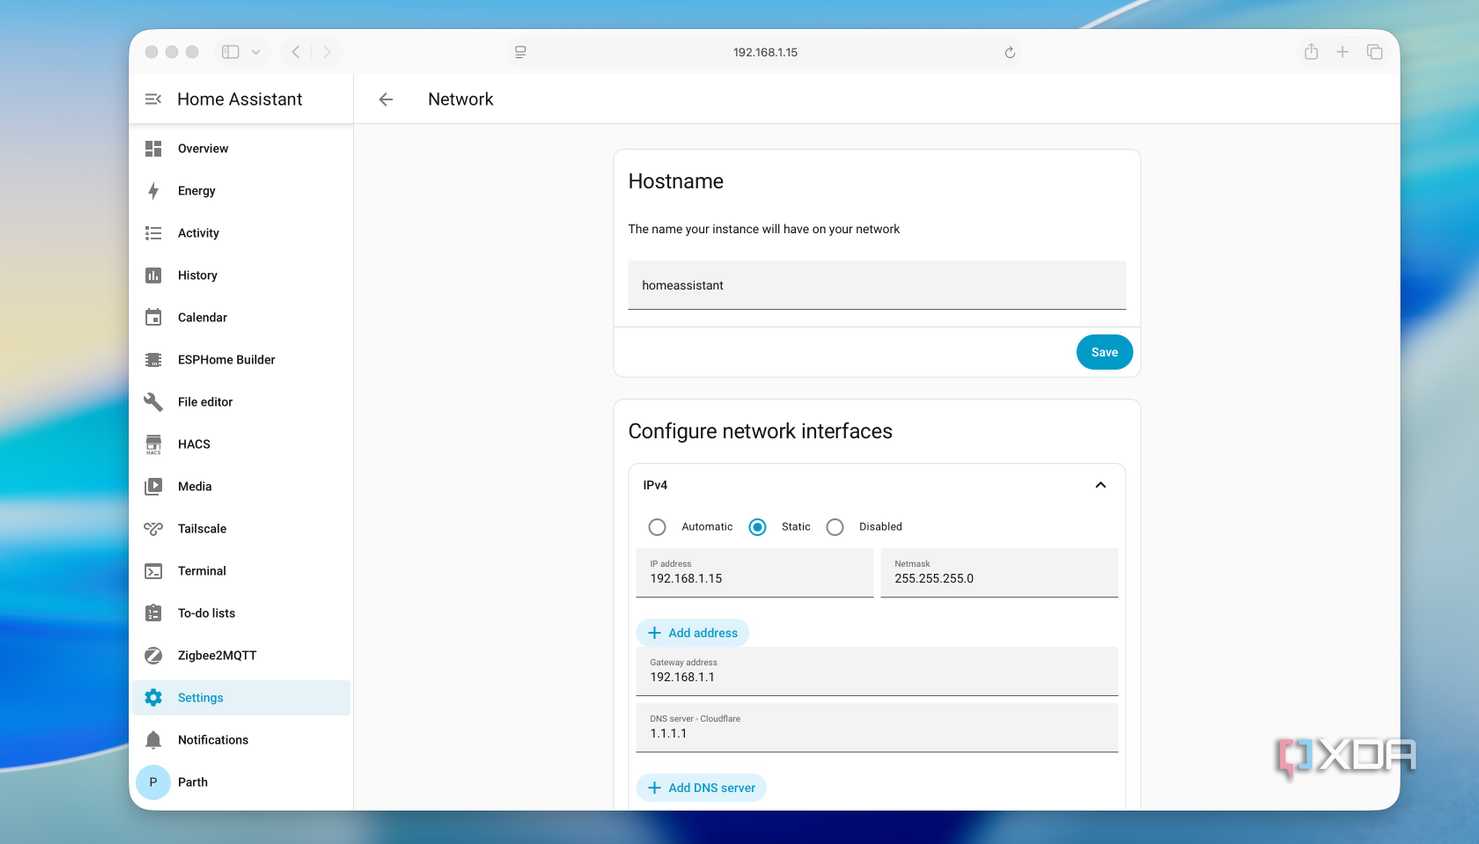The image size is (1479, 844).
Task: Click the HACS store icon
Action: point(153,444)
